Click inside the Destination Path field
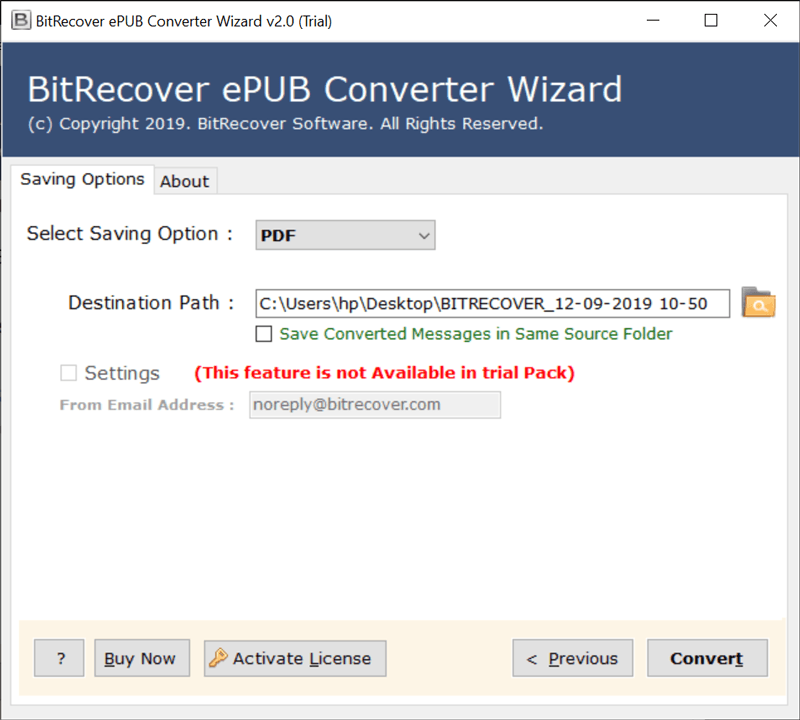The image size is (800, 720). [x=492, y=304]
